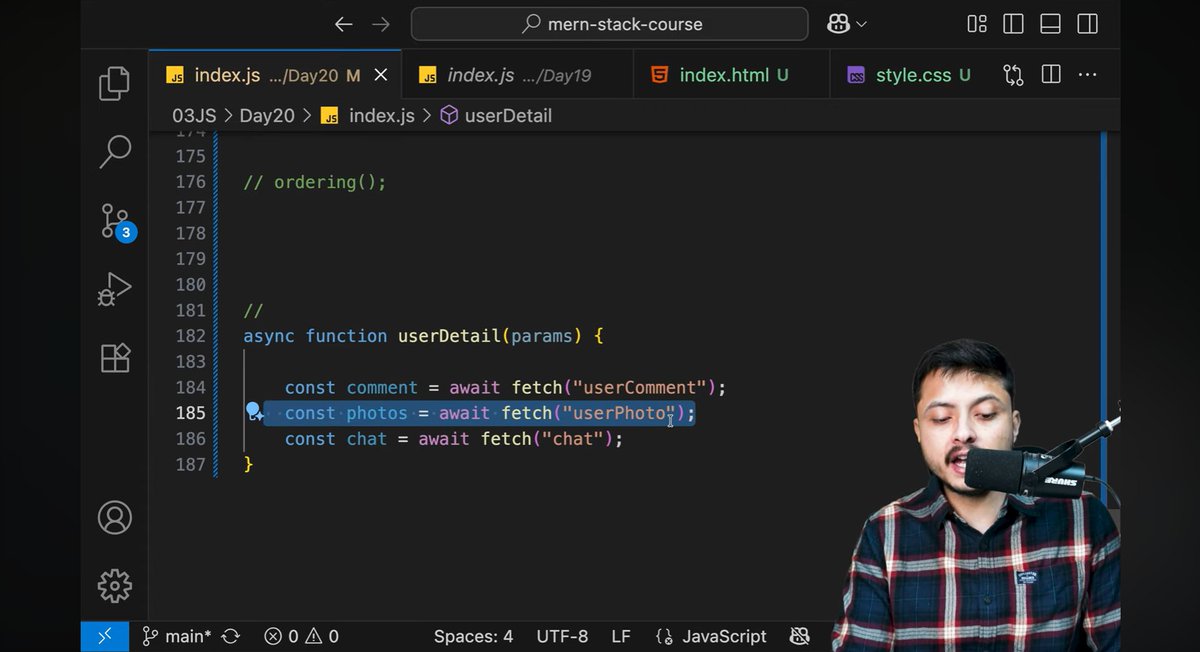Open the Extensions view
1200x652 pixels.
(114, 357)
